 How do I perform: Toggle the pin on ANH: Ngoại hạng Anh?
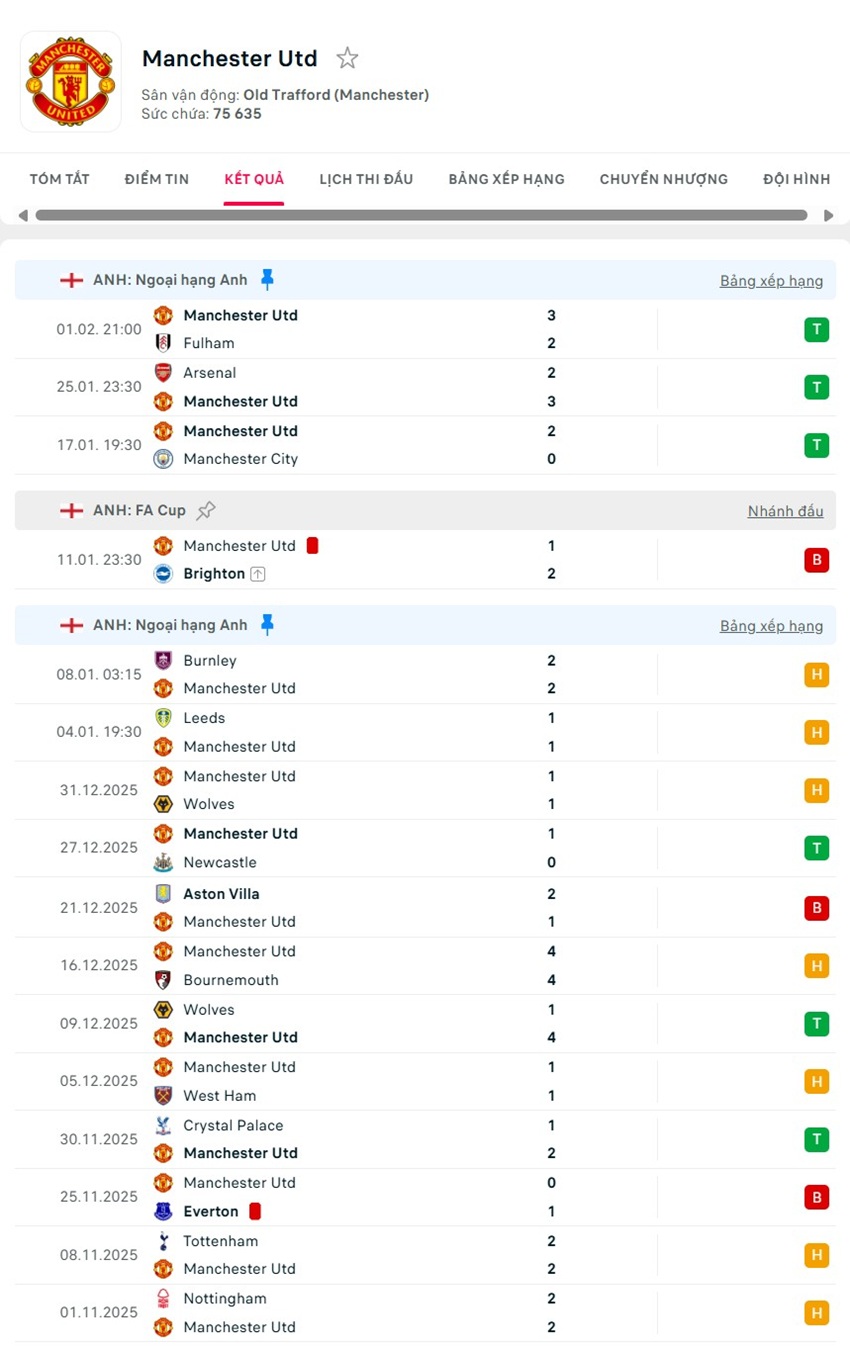[x=268, y=280]
